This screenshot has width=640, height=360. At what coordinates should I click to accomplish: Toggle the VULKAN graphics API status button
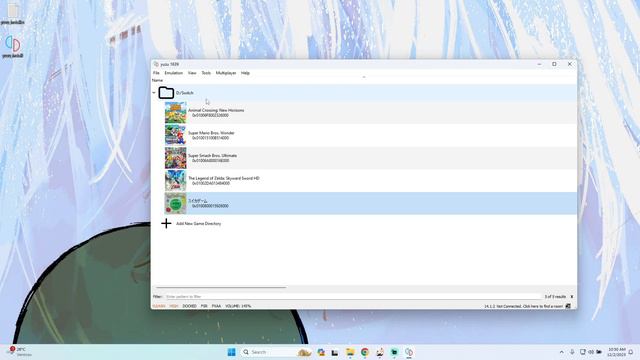coord(159,306)
